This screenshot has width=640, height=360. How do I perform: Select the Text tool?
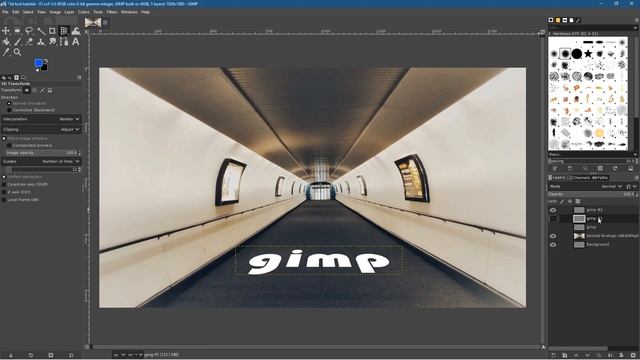[76, 42]
